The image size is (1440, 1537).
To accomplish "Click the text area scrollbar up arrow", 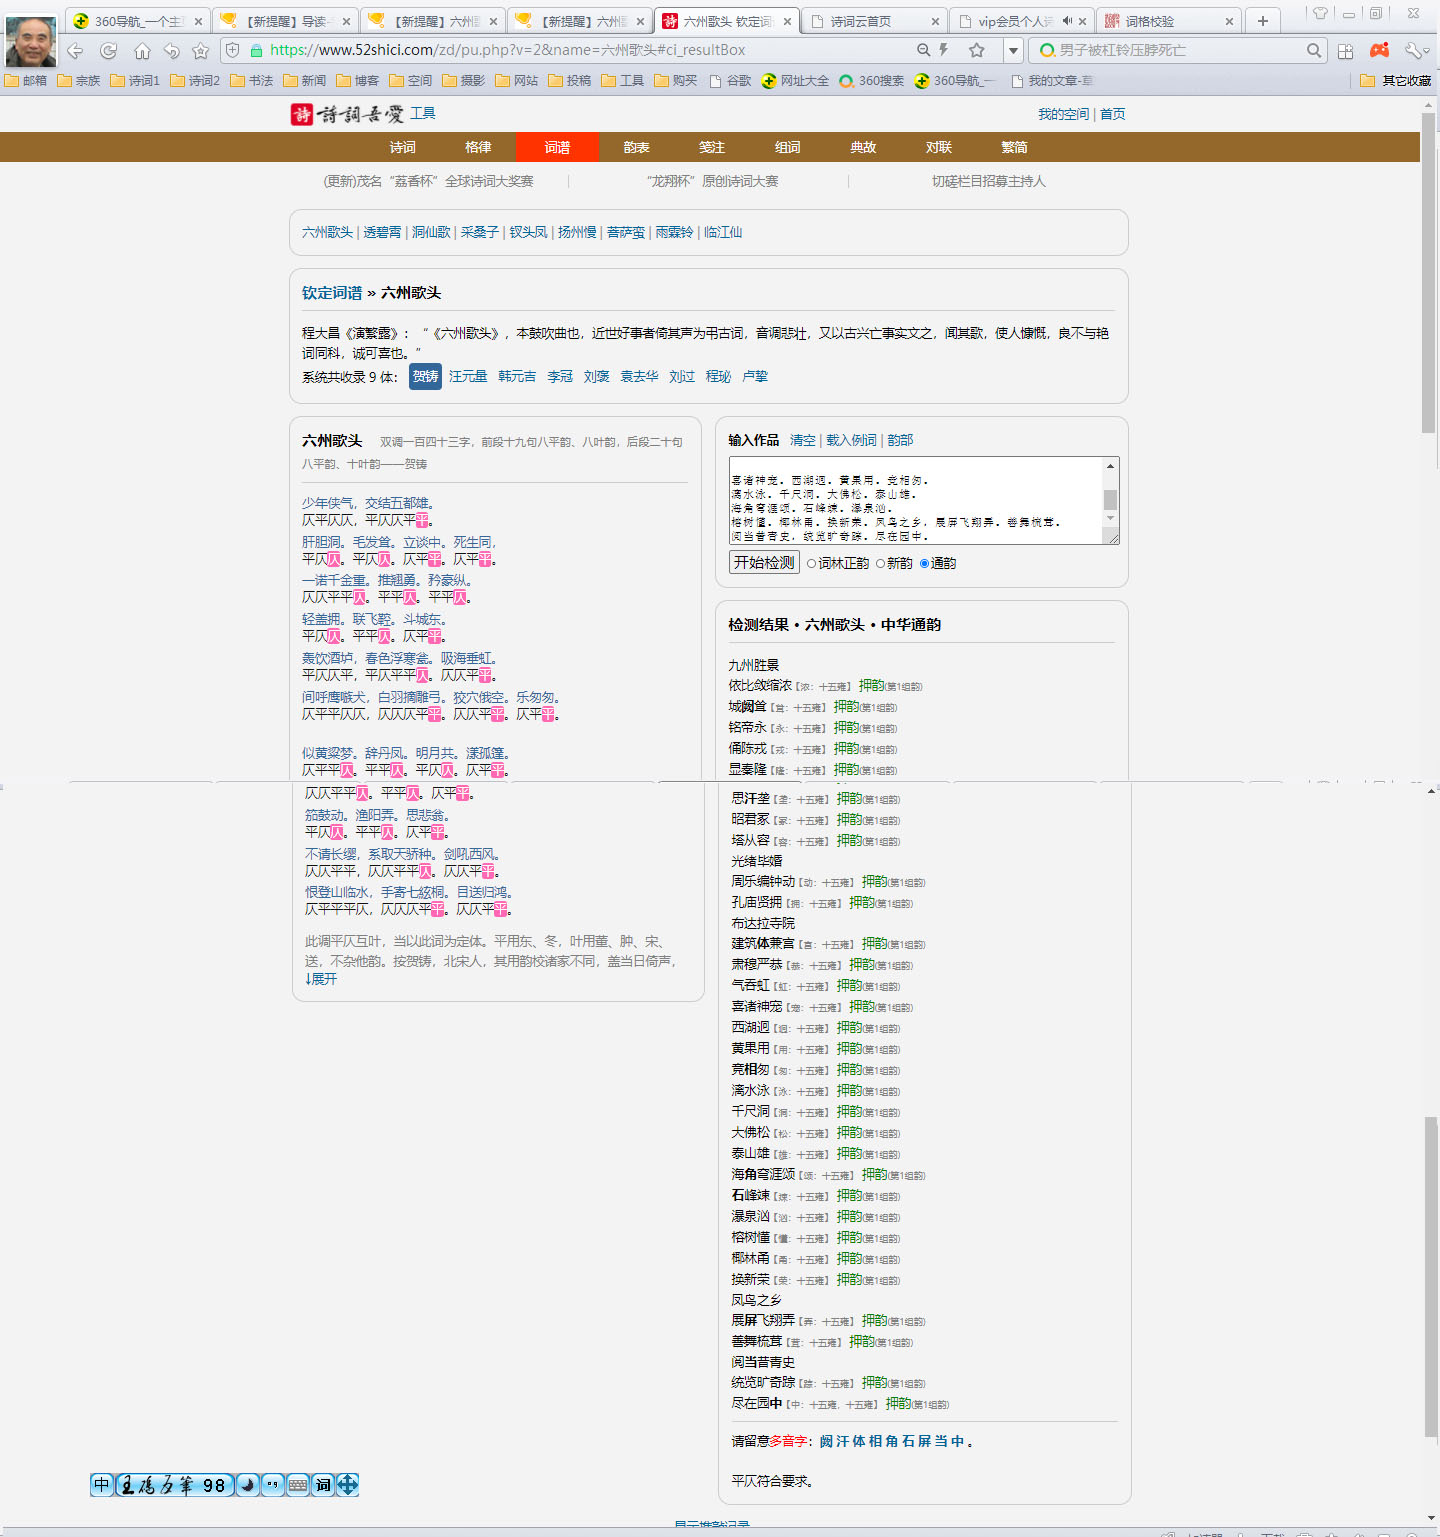I will [1110, 466].
